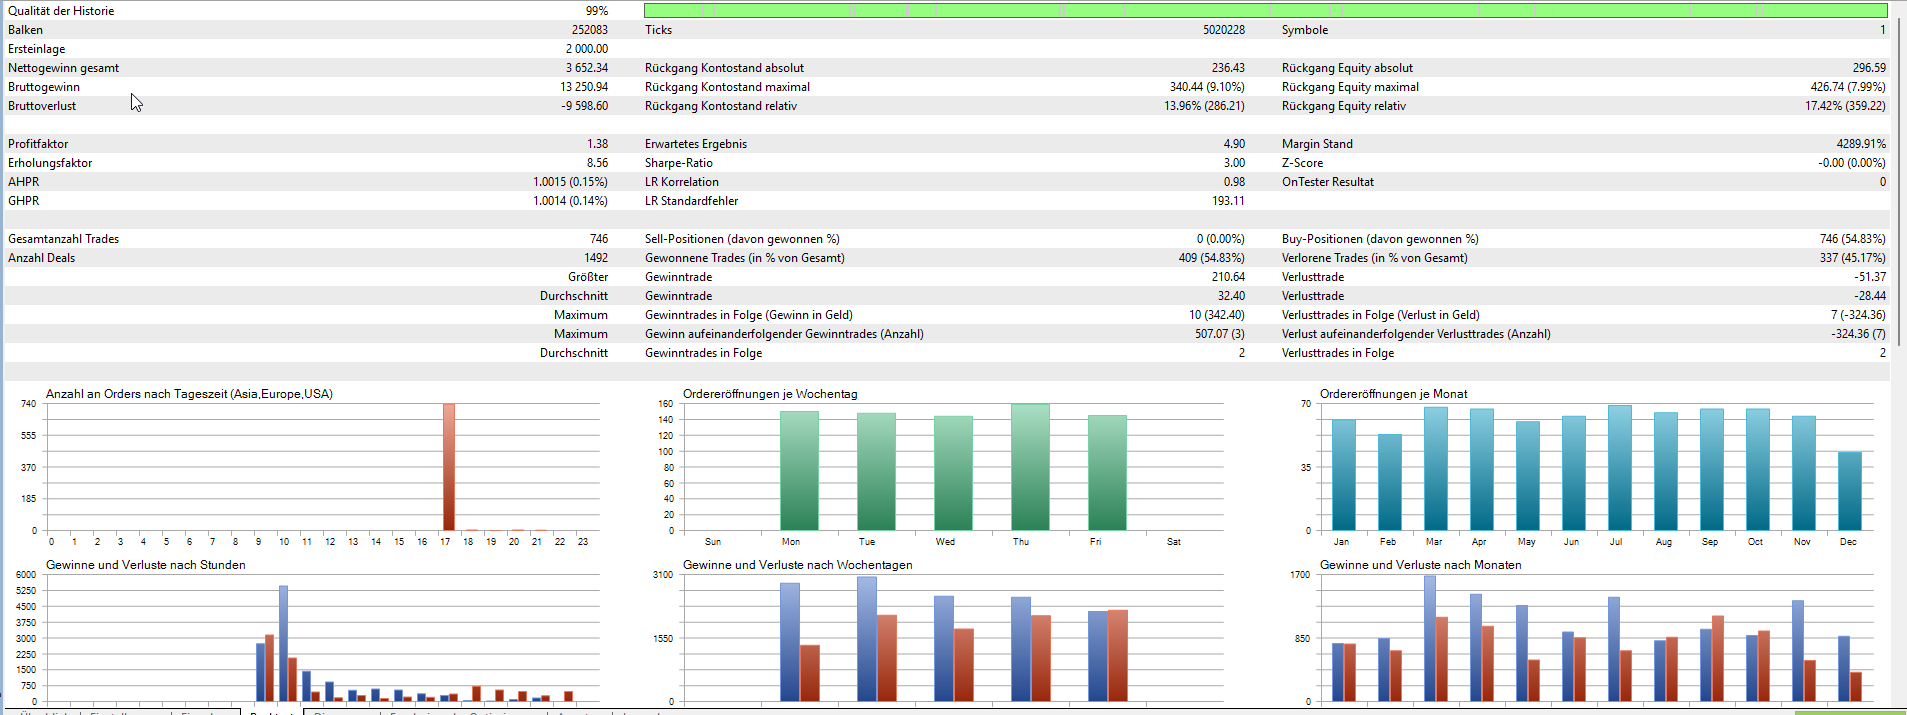The image size is (1907, 715).
Task: Click the Erholungsfaktor row label
Action: point(50,163)
